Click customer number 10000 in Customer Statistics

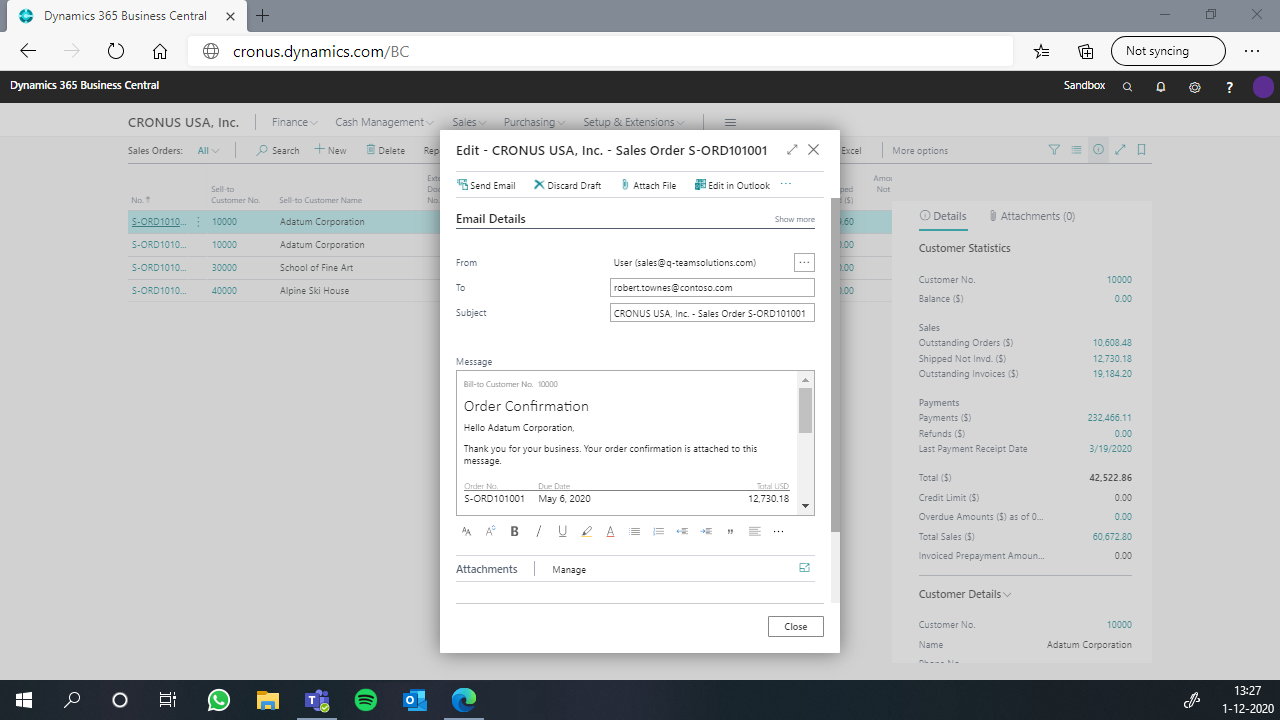1119,280
